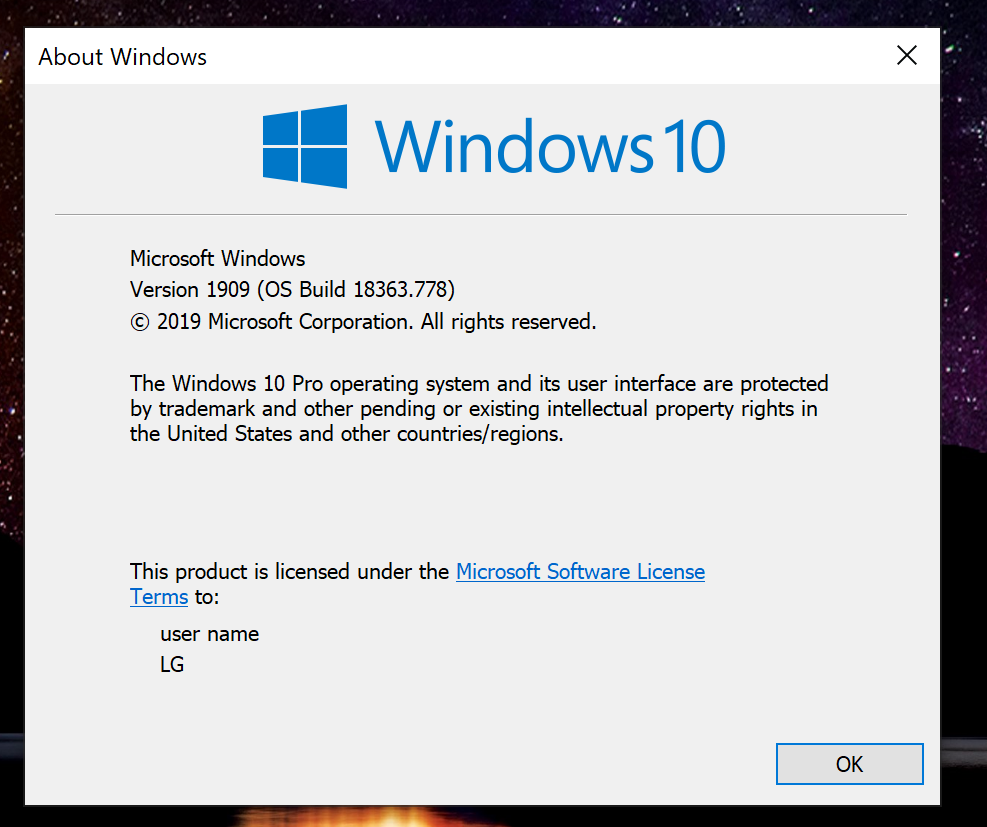Click the "Microsoft Windows" text line
Screen dimensions: 987x827
pyautogui.click(x=217, y=259)
